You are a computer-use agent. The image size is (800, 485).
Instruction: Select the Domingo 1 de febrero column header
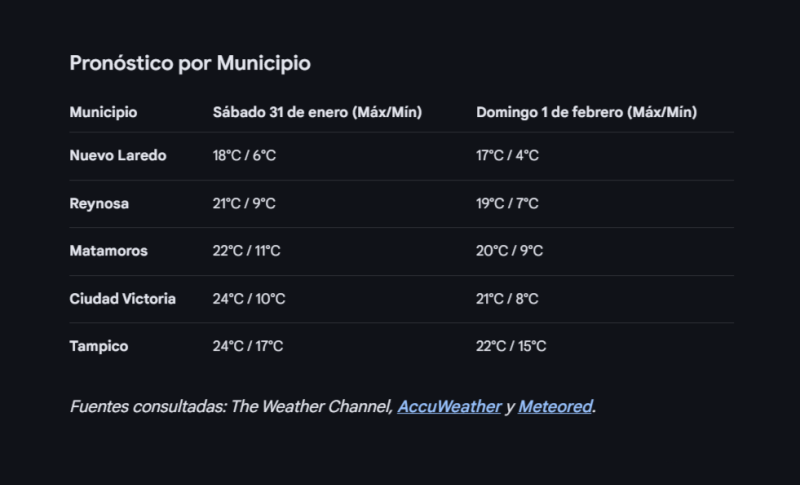(x=586, y=112)
